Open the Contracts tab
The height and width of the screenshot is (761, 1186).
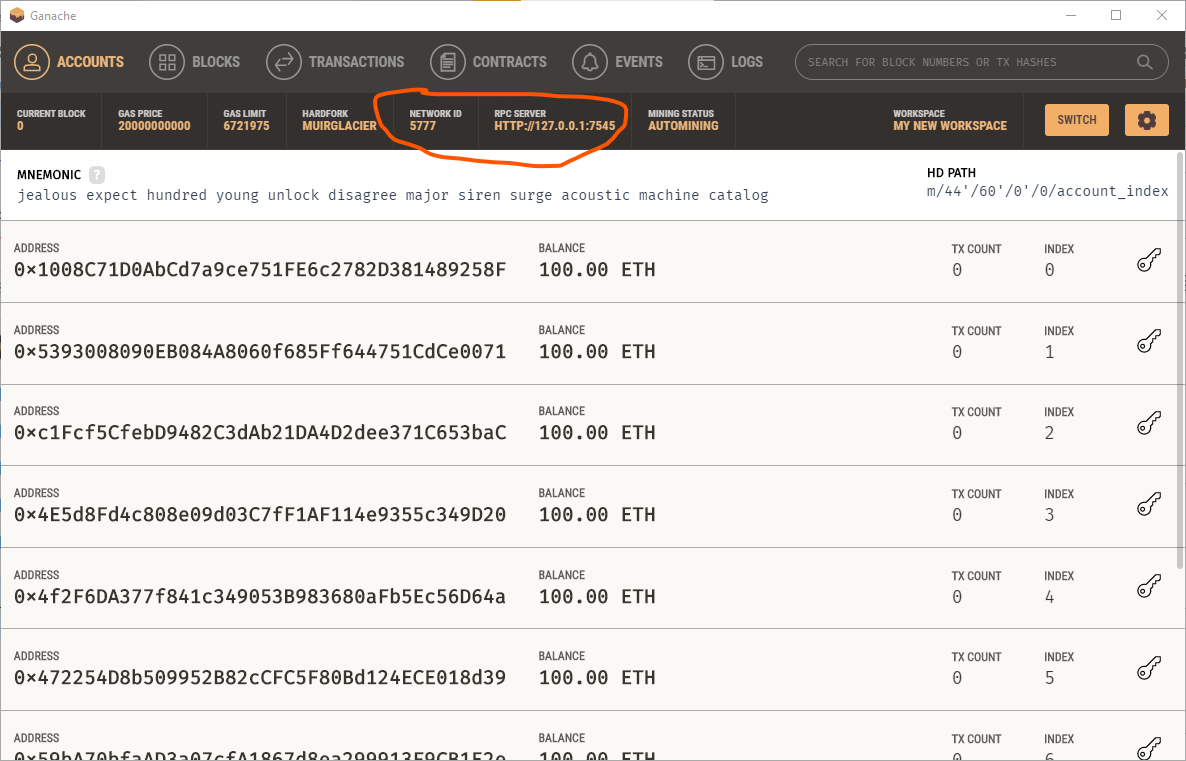pyautogui.click(x=488, y=62)
